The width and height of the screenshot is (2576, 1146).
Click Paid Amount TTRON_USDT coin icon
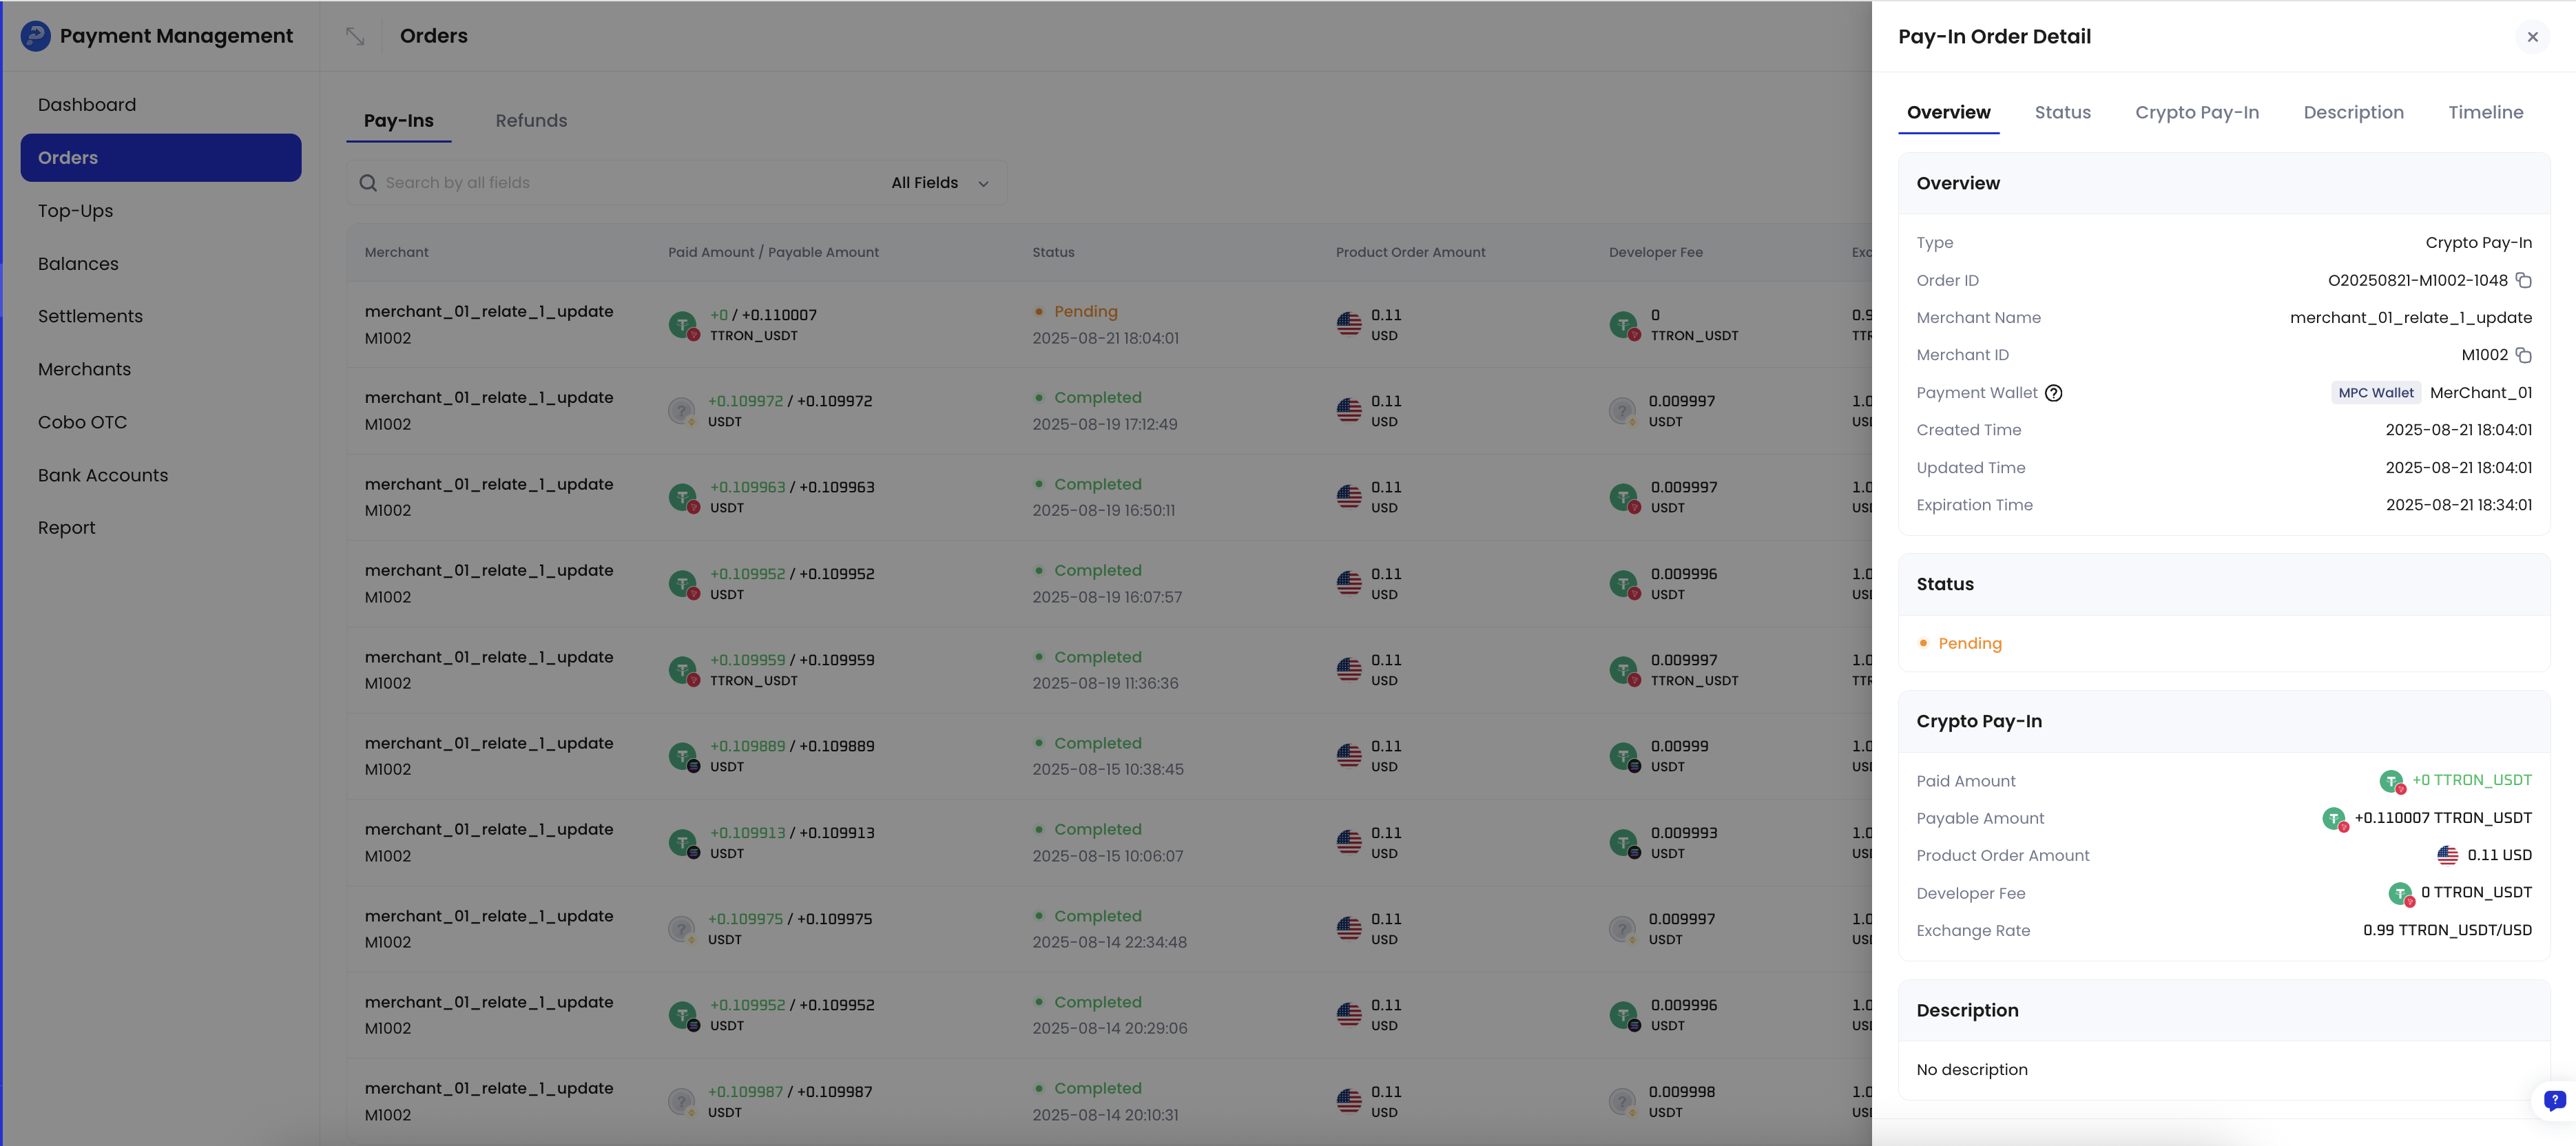pos(2391,781)
